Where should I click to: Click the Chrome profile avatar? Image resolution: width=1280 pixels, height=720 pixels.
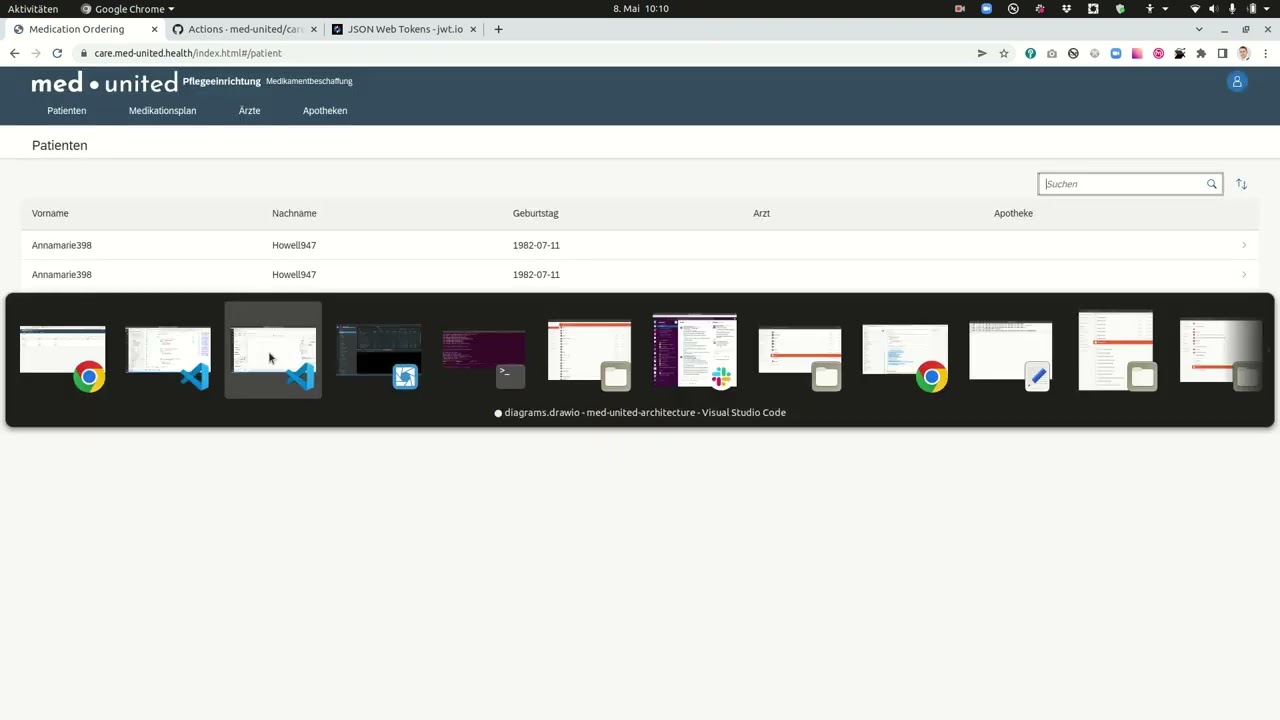(1244, 53)
